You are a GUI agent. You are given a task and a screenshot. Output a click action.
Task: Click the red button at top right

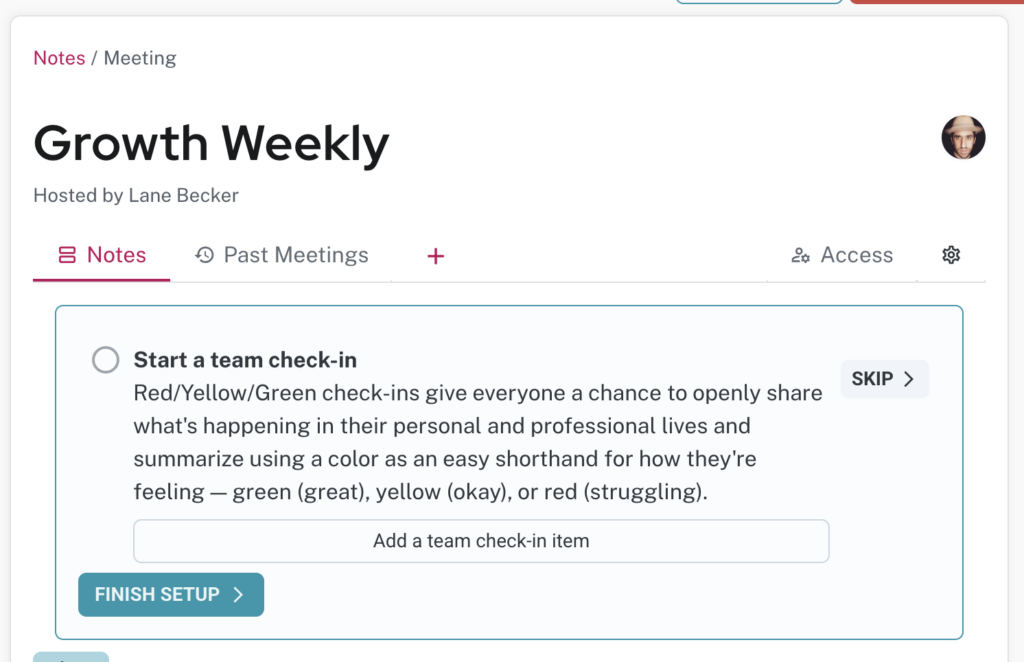(x=936, y=2)
